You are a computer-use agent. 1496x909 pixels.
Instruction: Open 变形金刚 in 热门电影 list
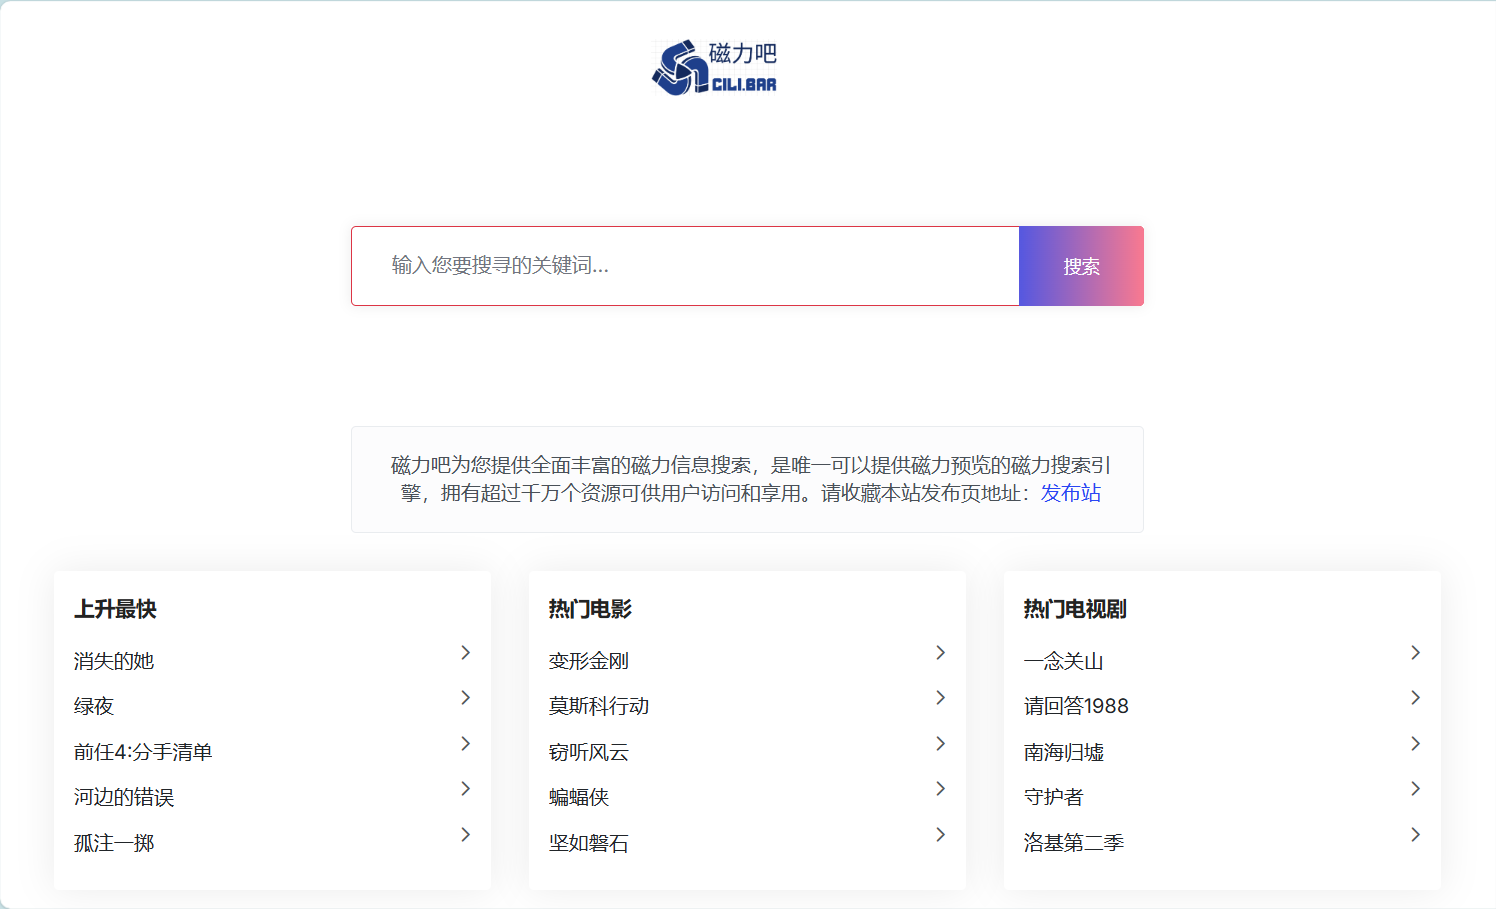coord(589,661)
